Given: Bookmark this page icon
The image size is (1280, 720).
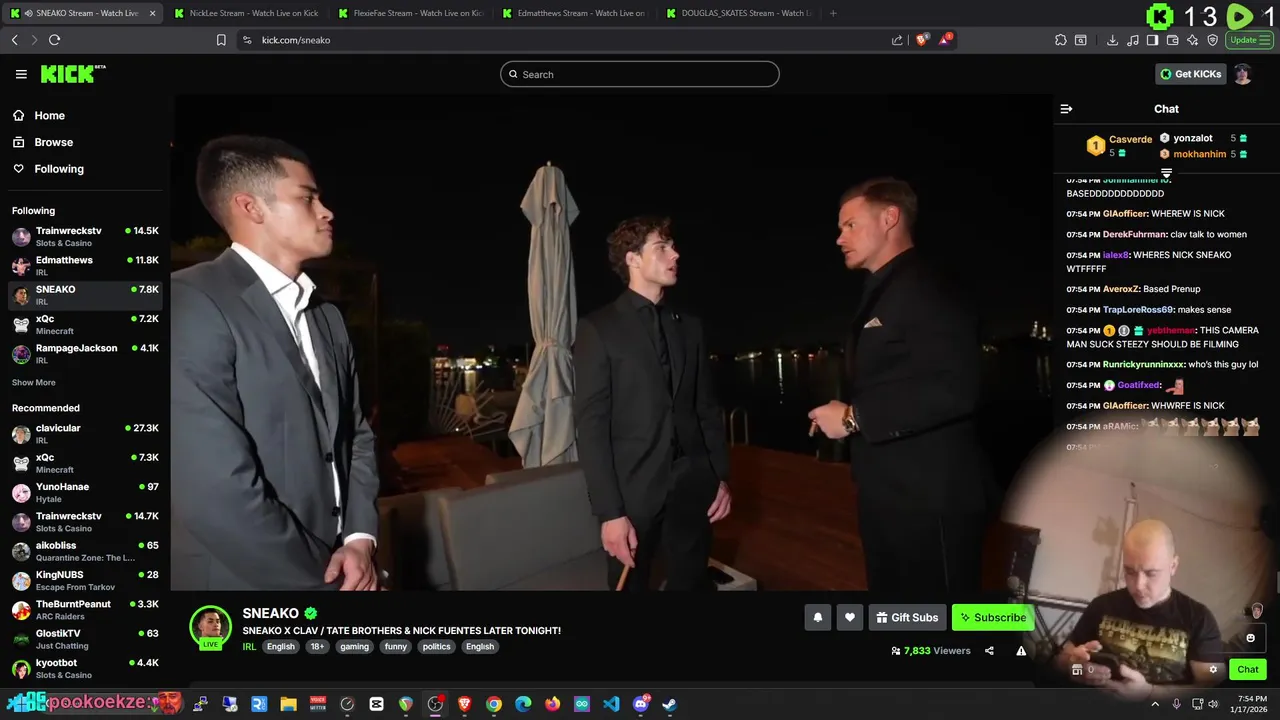Looking at the screenshot, I should [x=221, y=40].
